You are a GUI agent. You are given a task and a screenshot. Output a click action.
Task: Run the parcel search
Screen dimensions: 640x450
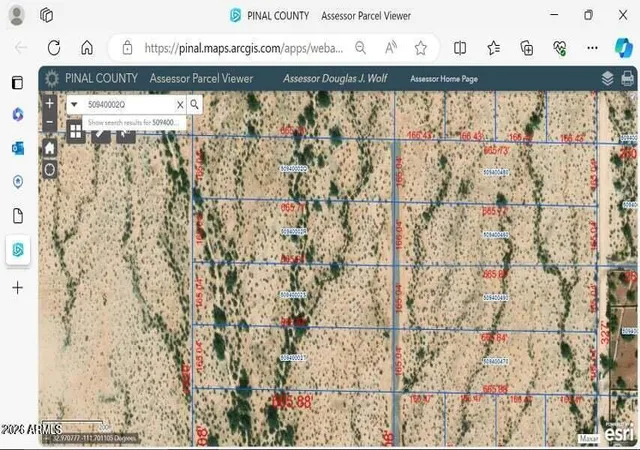(195, 105)
